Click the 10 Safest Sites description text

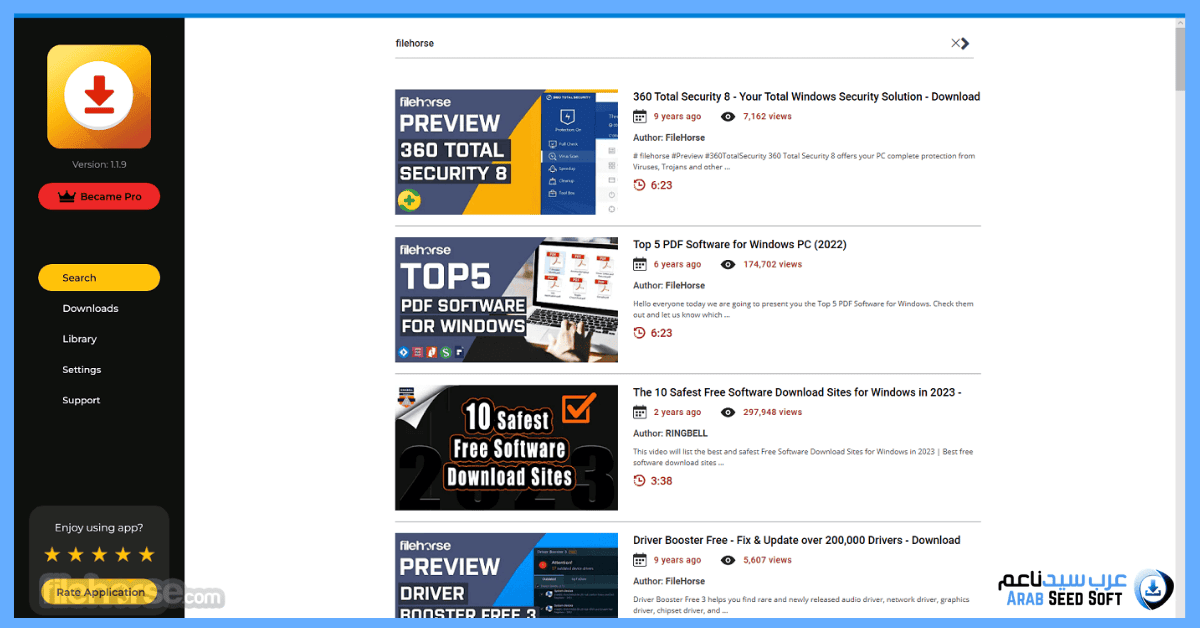803,457
